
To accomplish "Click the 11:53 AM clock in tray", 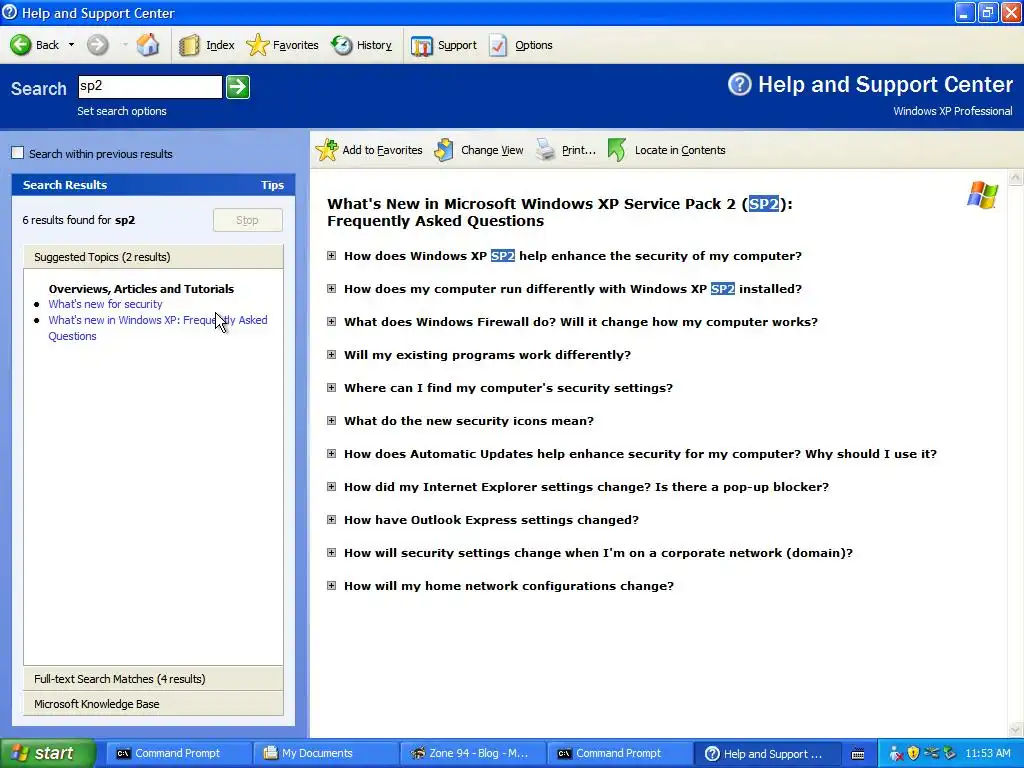I will (x=987, y=753).
